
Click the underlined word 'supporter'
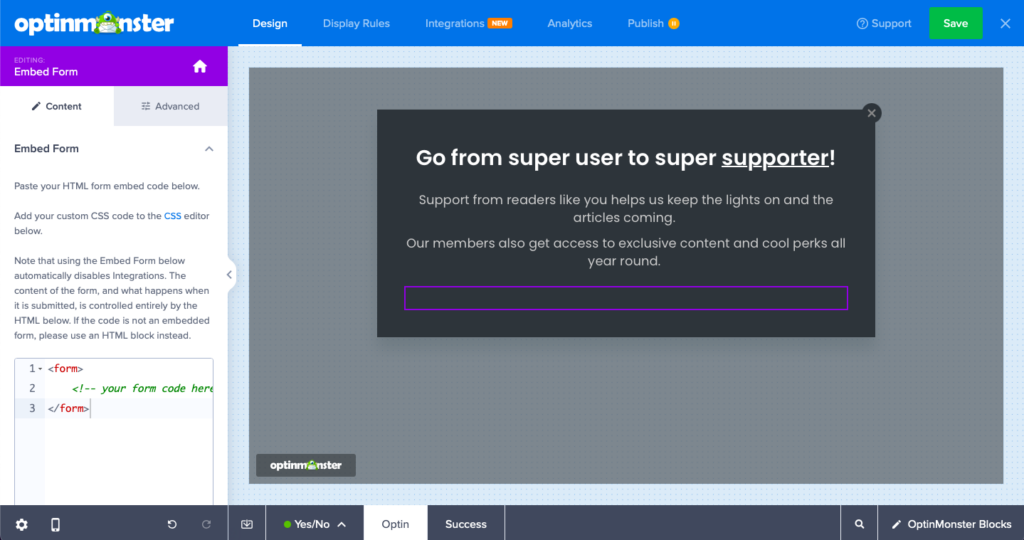tap(775, 157)
